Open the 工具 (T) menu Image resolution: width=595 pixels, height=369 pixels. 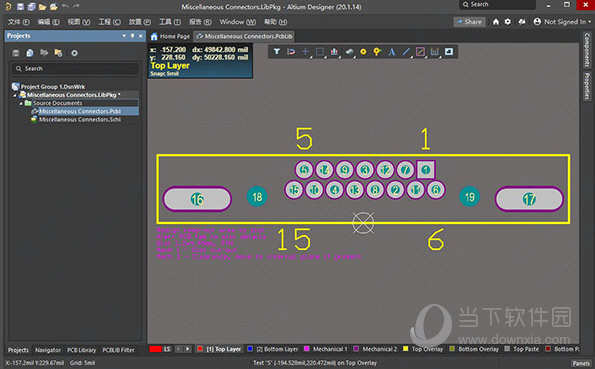(x=170, y=22)
